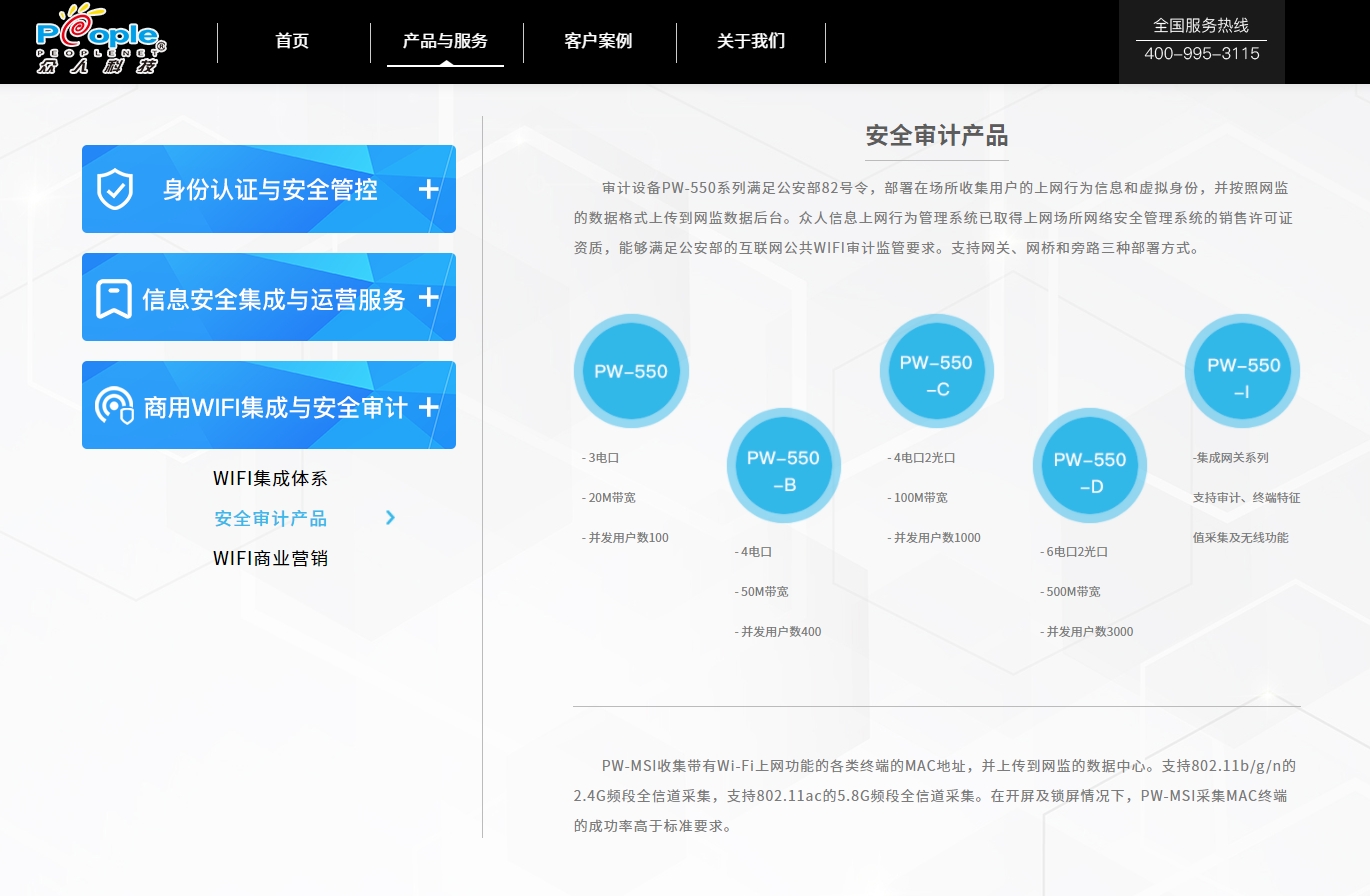Click the '并发用户数400' spec line
The width and height of the screenshot is (1370, 896).
(x=778, y=632)
